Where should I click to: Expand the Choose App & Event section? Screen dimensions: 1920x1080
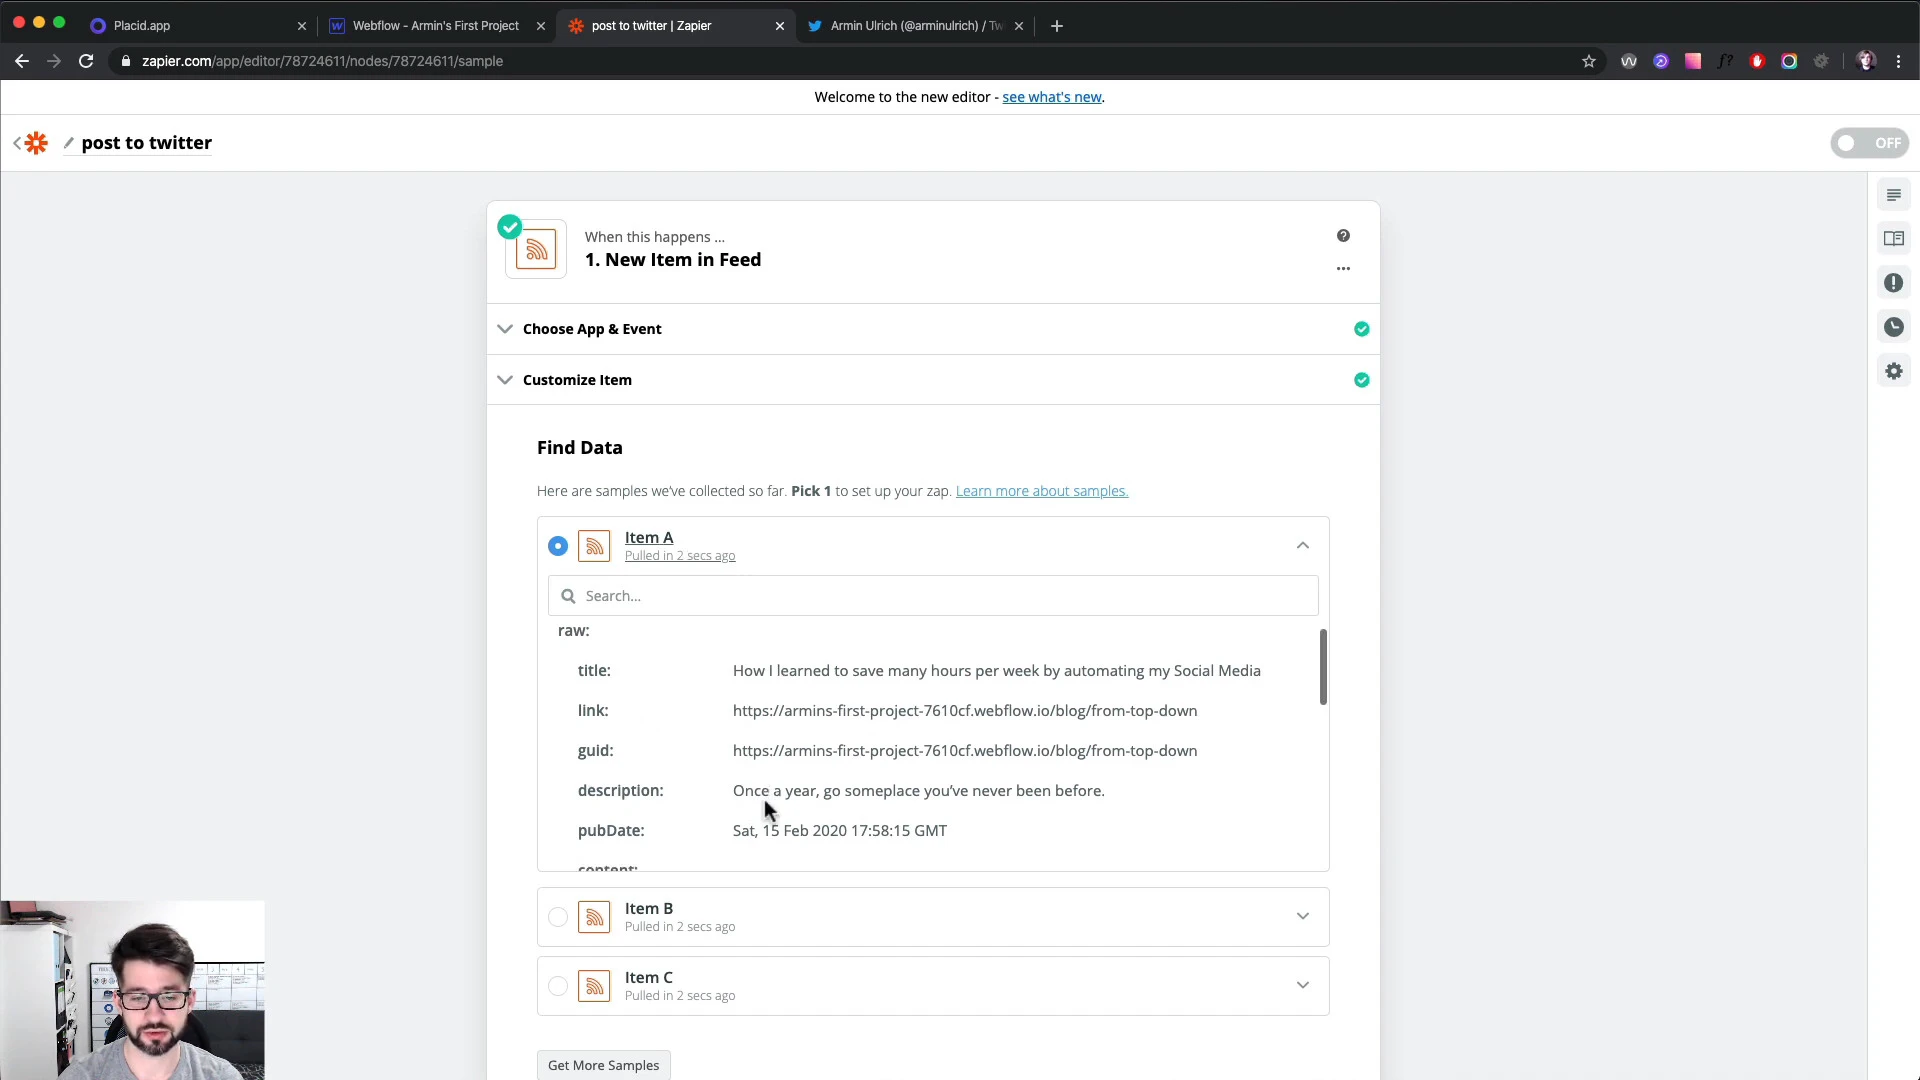(505, 329)
